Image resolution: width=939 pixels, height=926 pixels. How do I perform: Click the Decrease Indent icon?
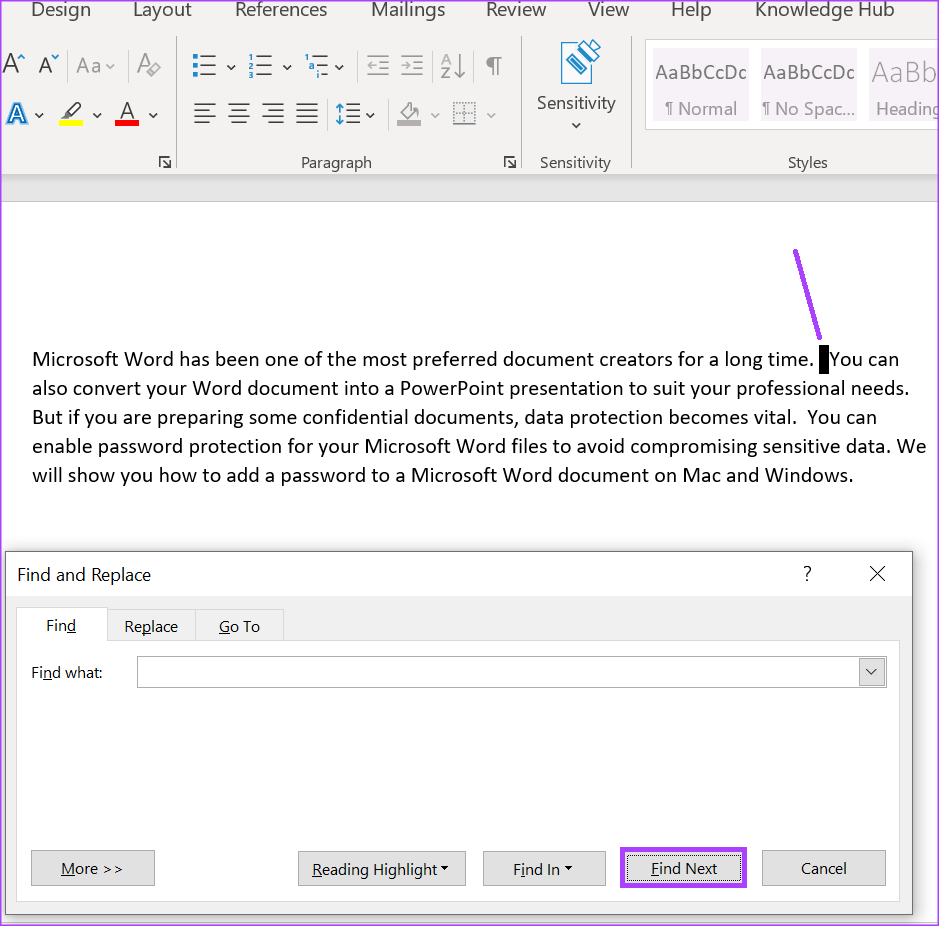coord(378,65)
